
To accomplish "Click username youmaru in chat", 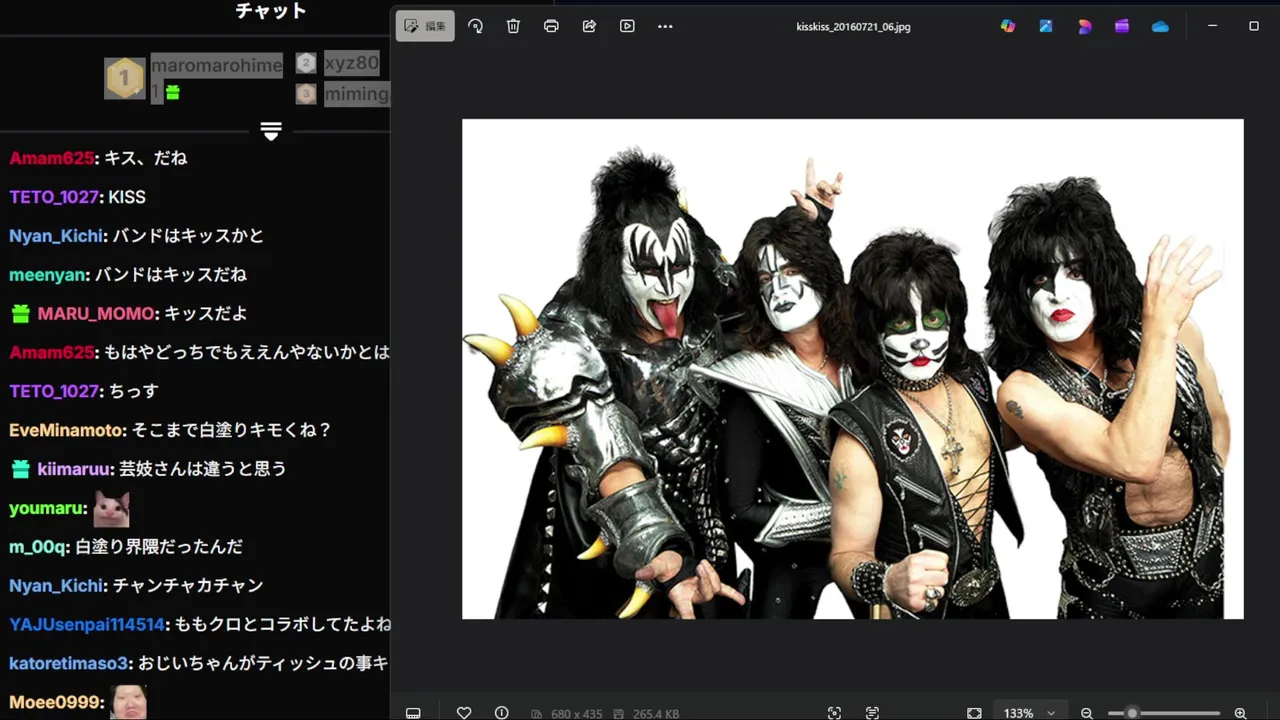I will (x=46, y=508).
